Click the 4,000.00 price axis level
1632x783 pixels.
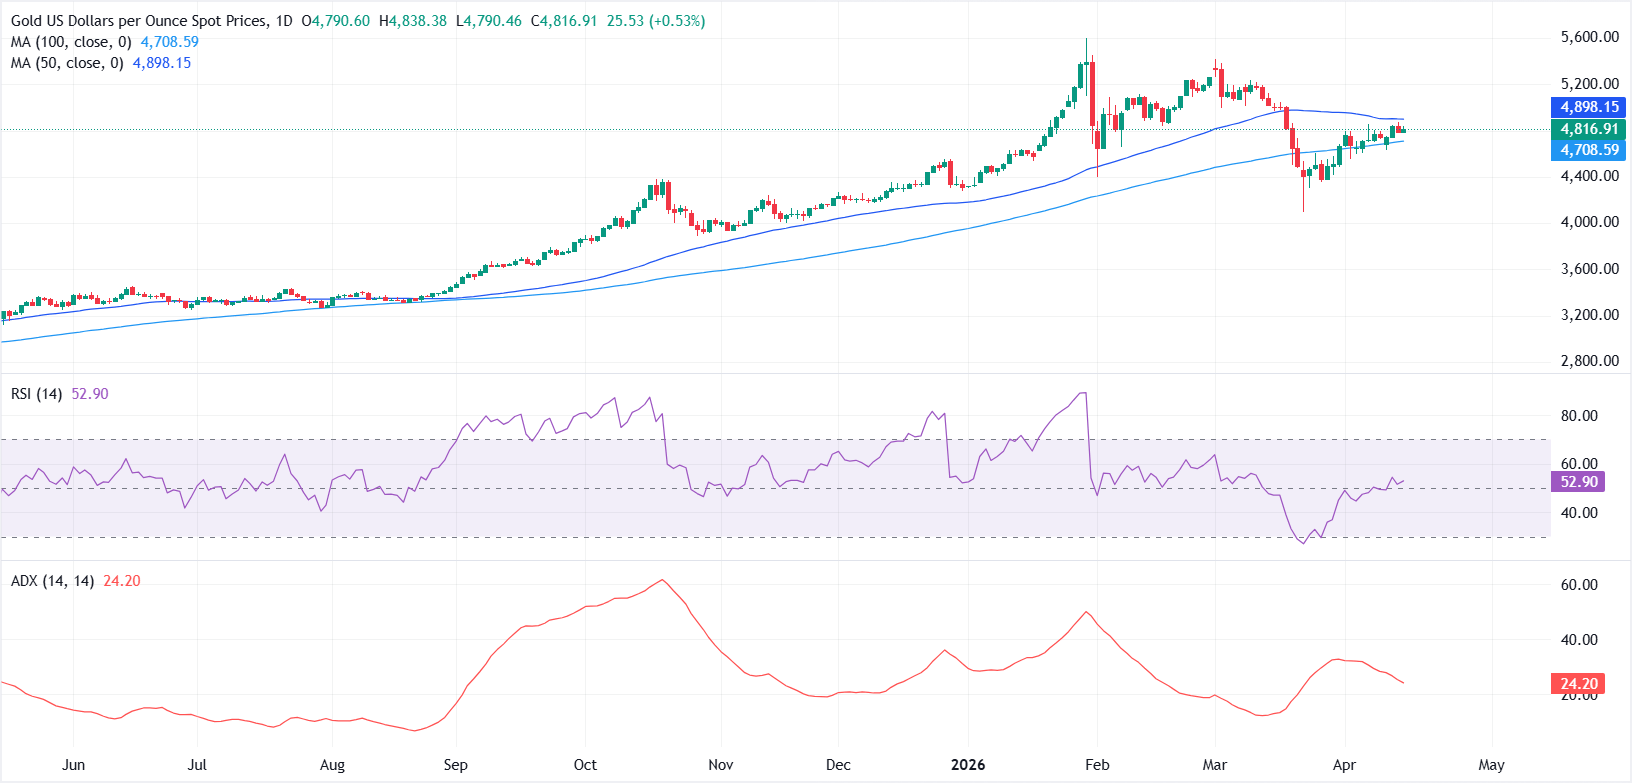click(1589, 222)
